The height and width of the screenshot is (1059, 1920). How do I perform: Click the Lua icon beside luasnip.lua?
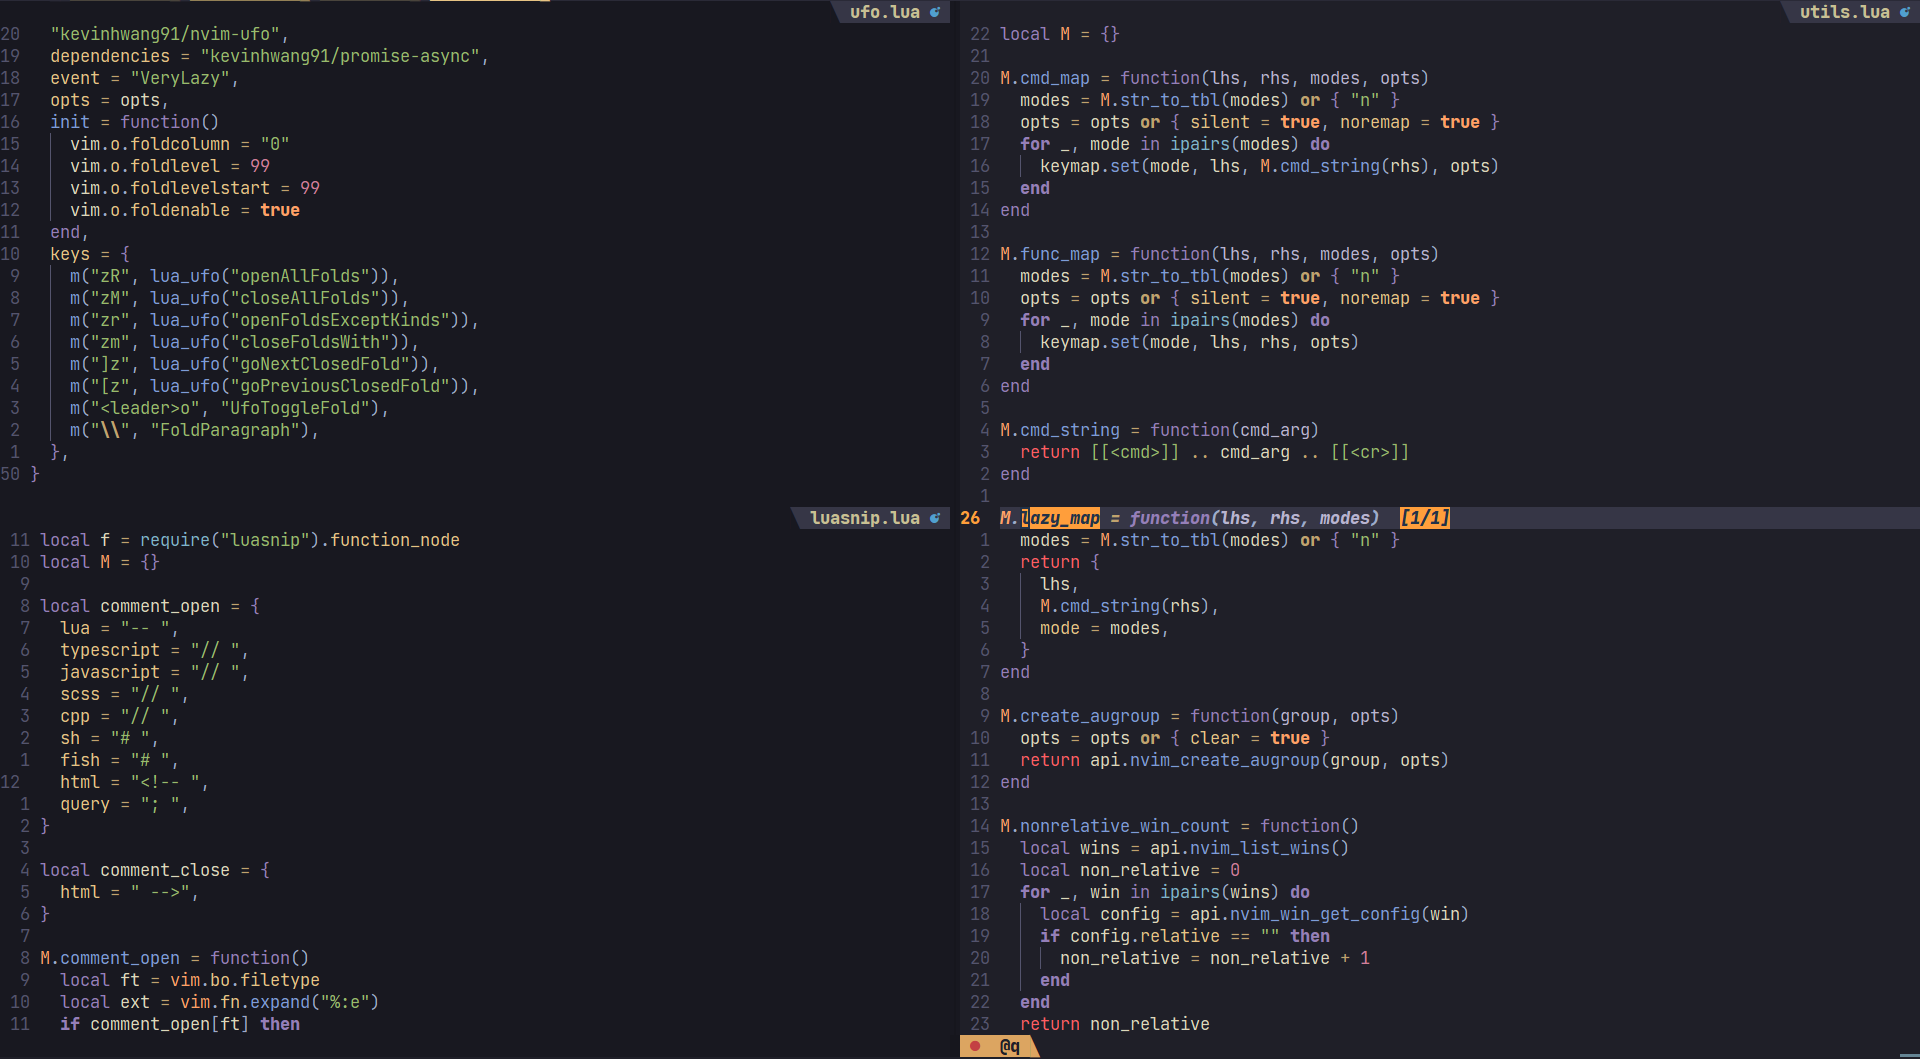935,518
